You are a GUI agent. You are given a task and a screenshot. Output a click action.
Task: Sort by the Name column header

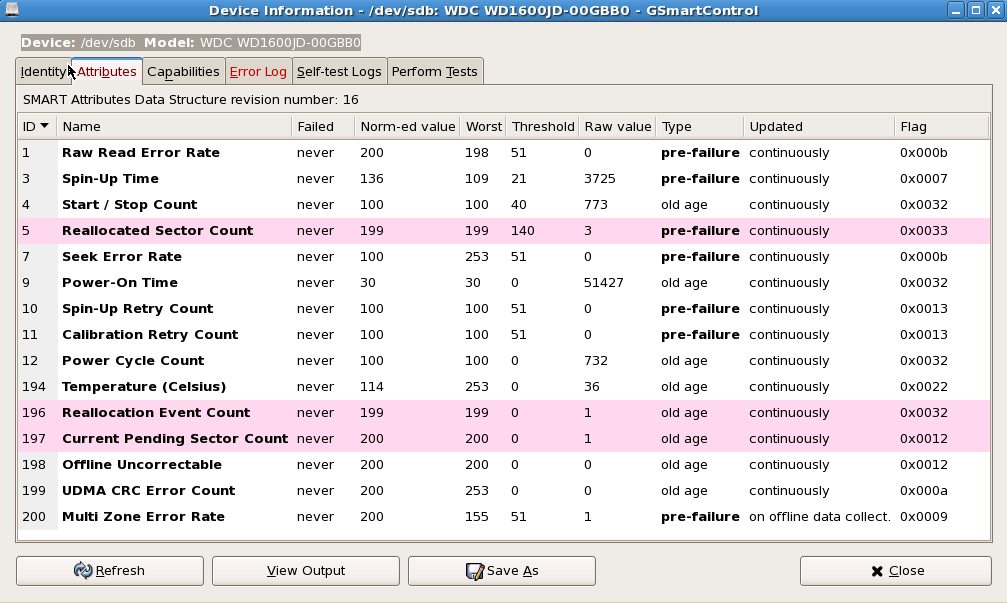point(173,127)
